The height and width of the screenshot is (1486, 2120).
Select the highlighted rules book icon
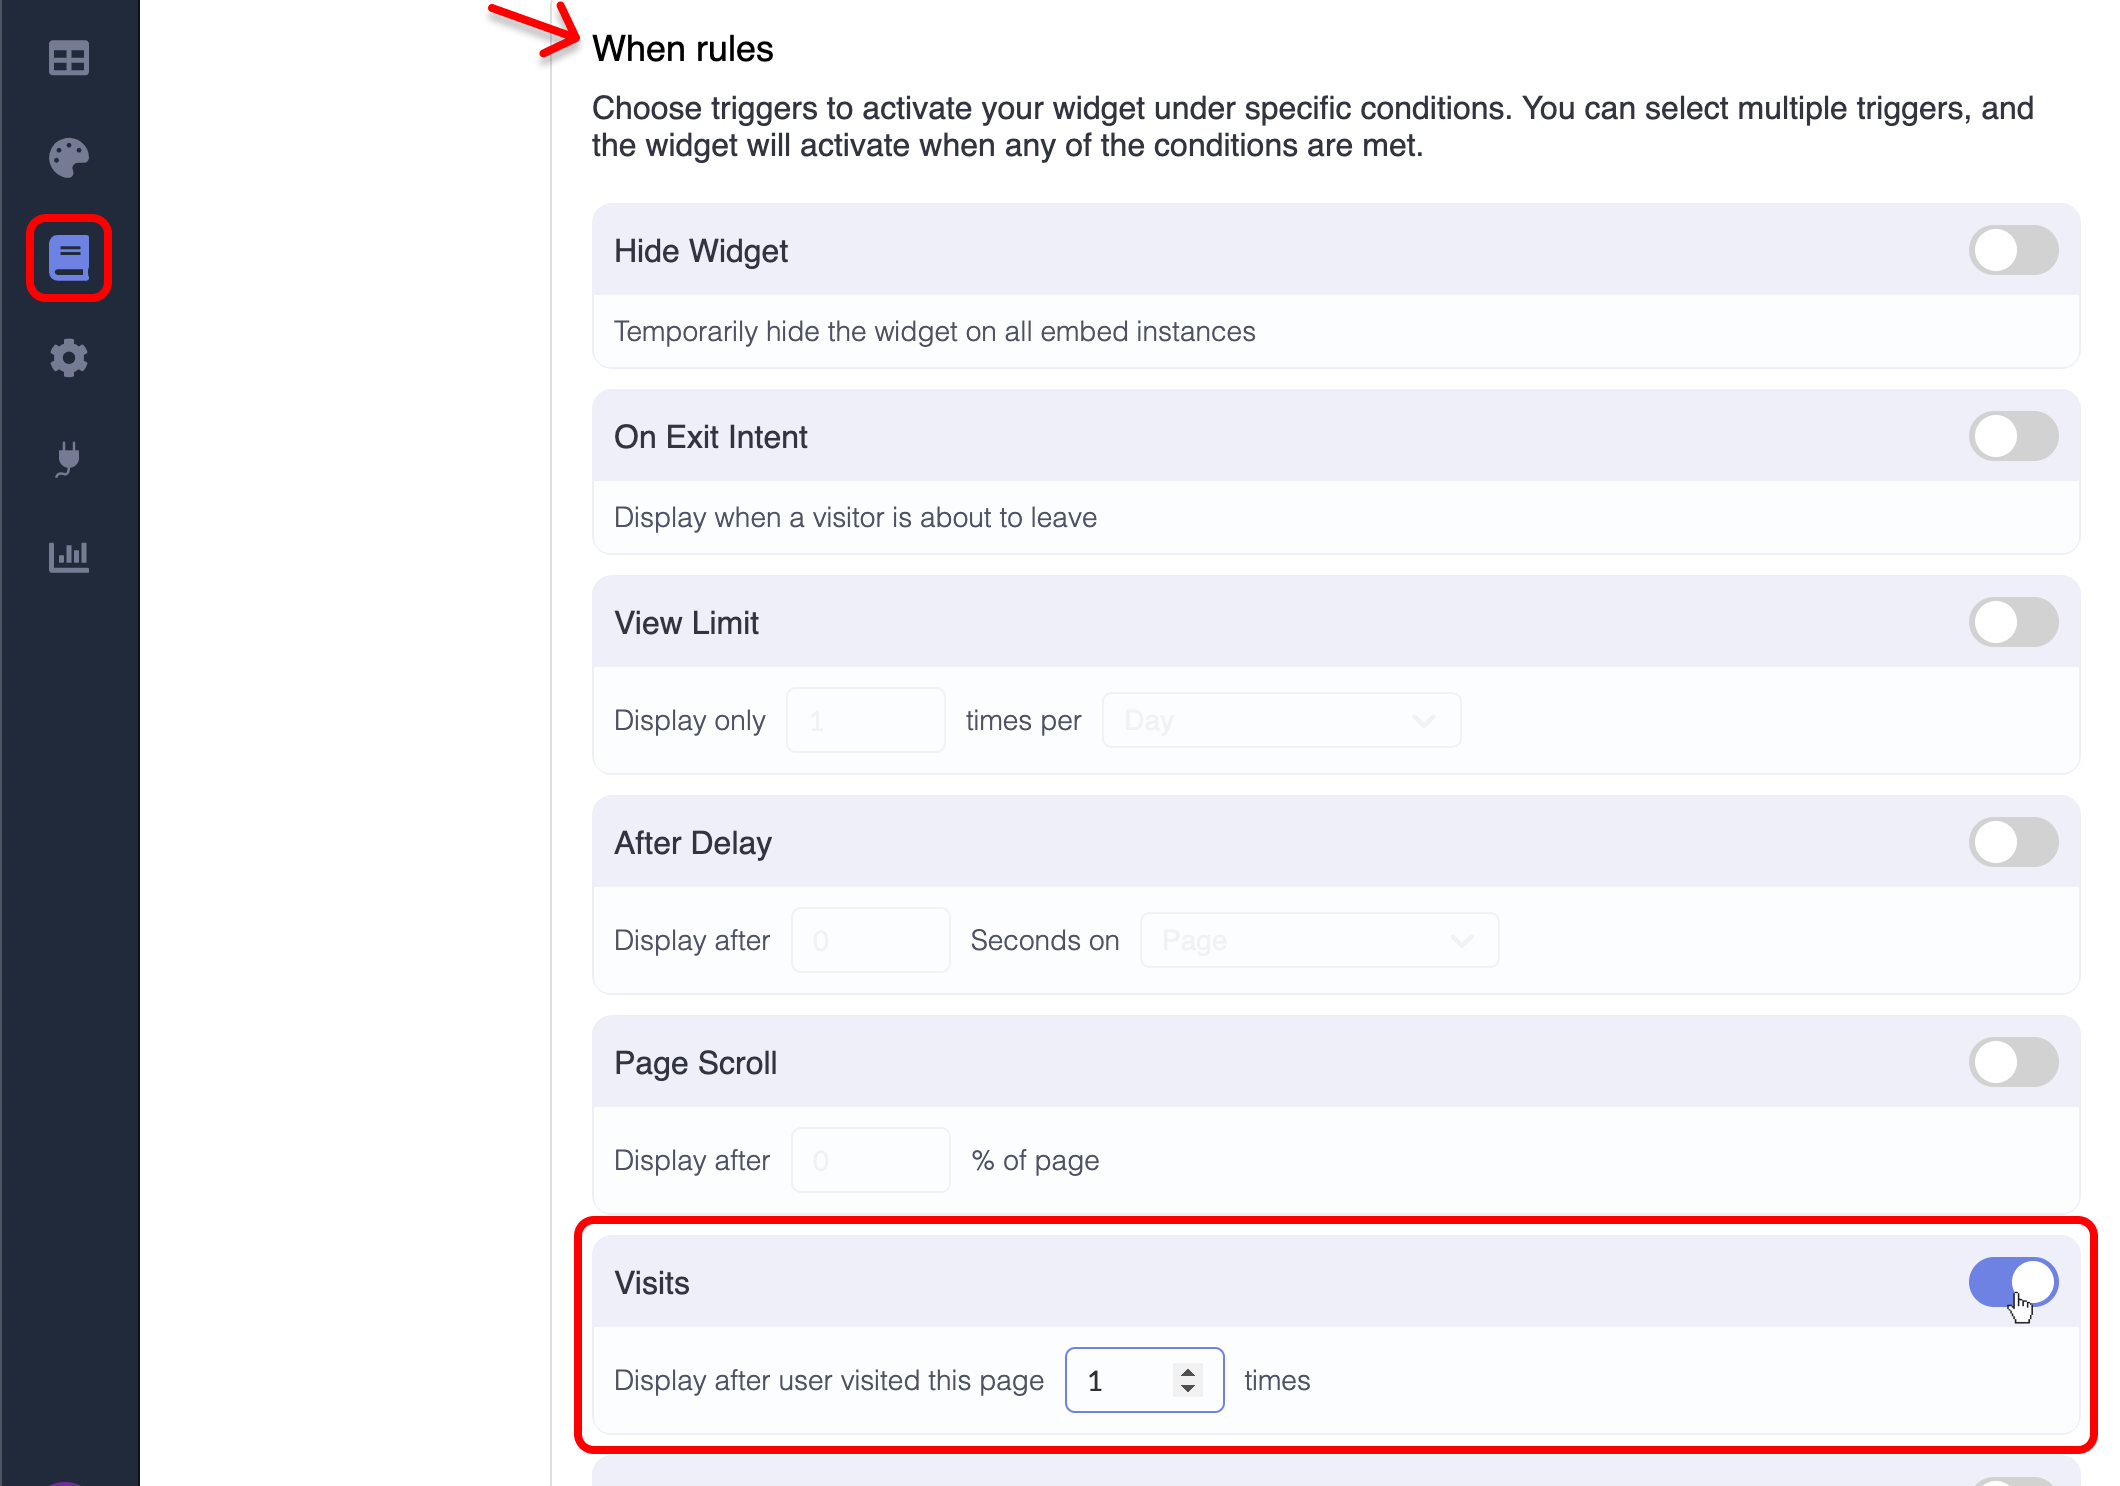(x=69, y=258)
